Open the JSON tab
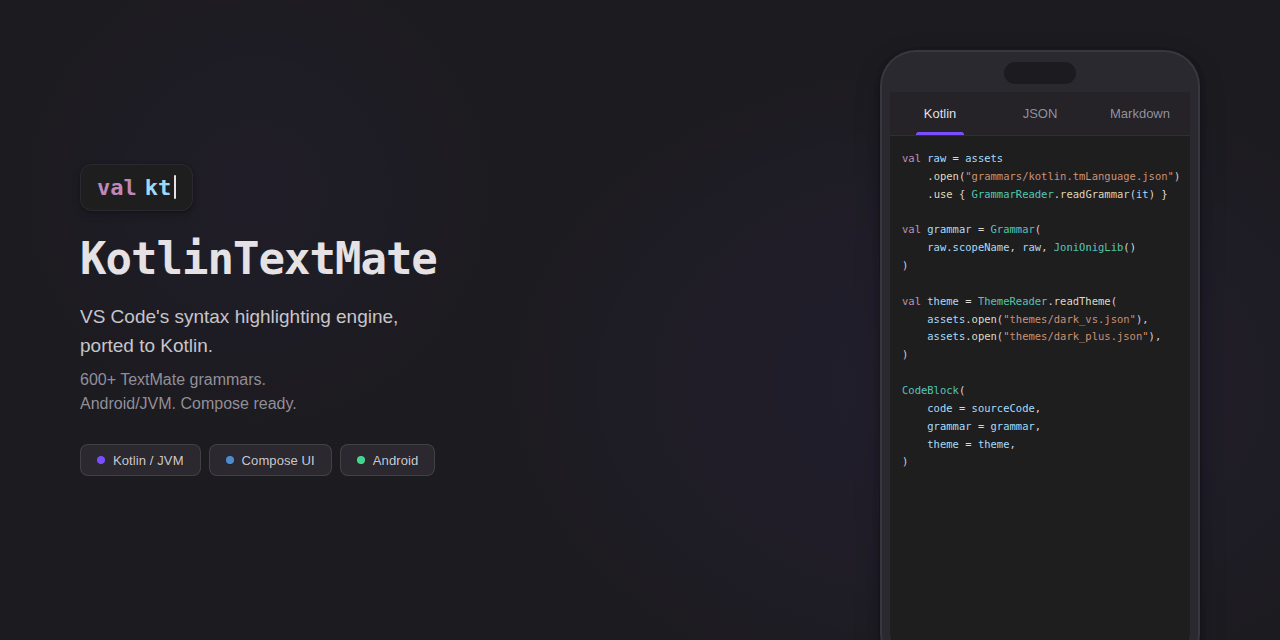 pos(1040,114)
